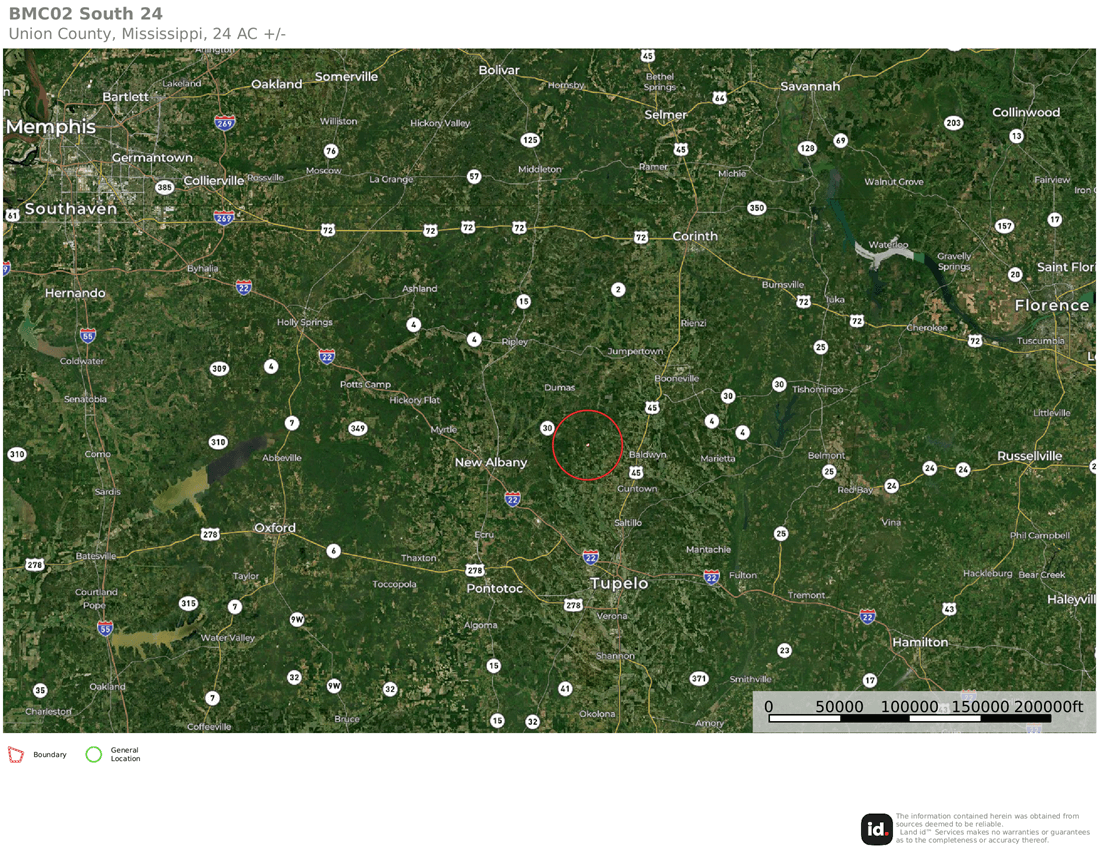Click the Land id logo
Viewport: 1100px width, 849px height.
click(x=876, y=829)
